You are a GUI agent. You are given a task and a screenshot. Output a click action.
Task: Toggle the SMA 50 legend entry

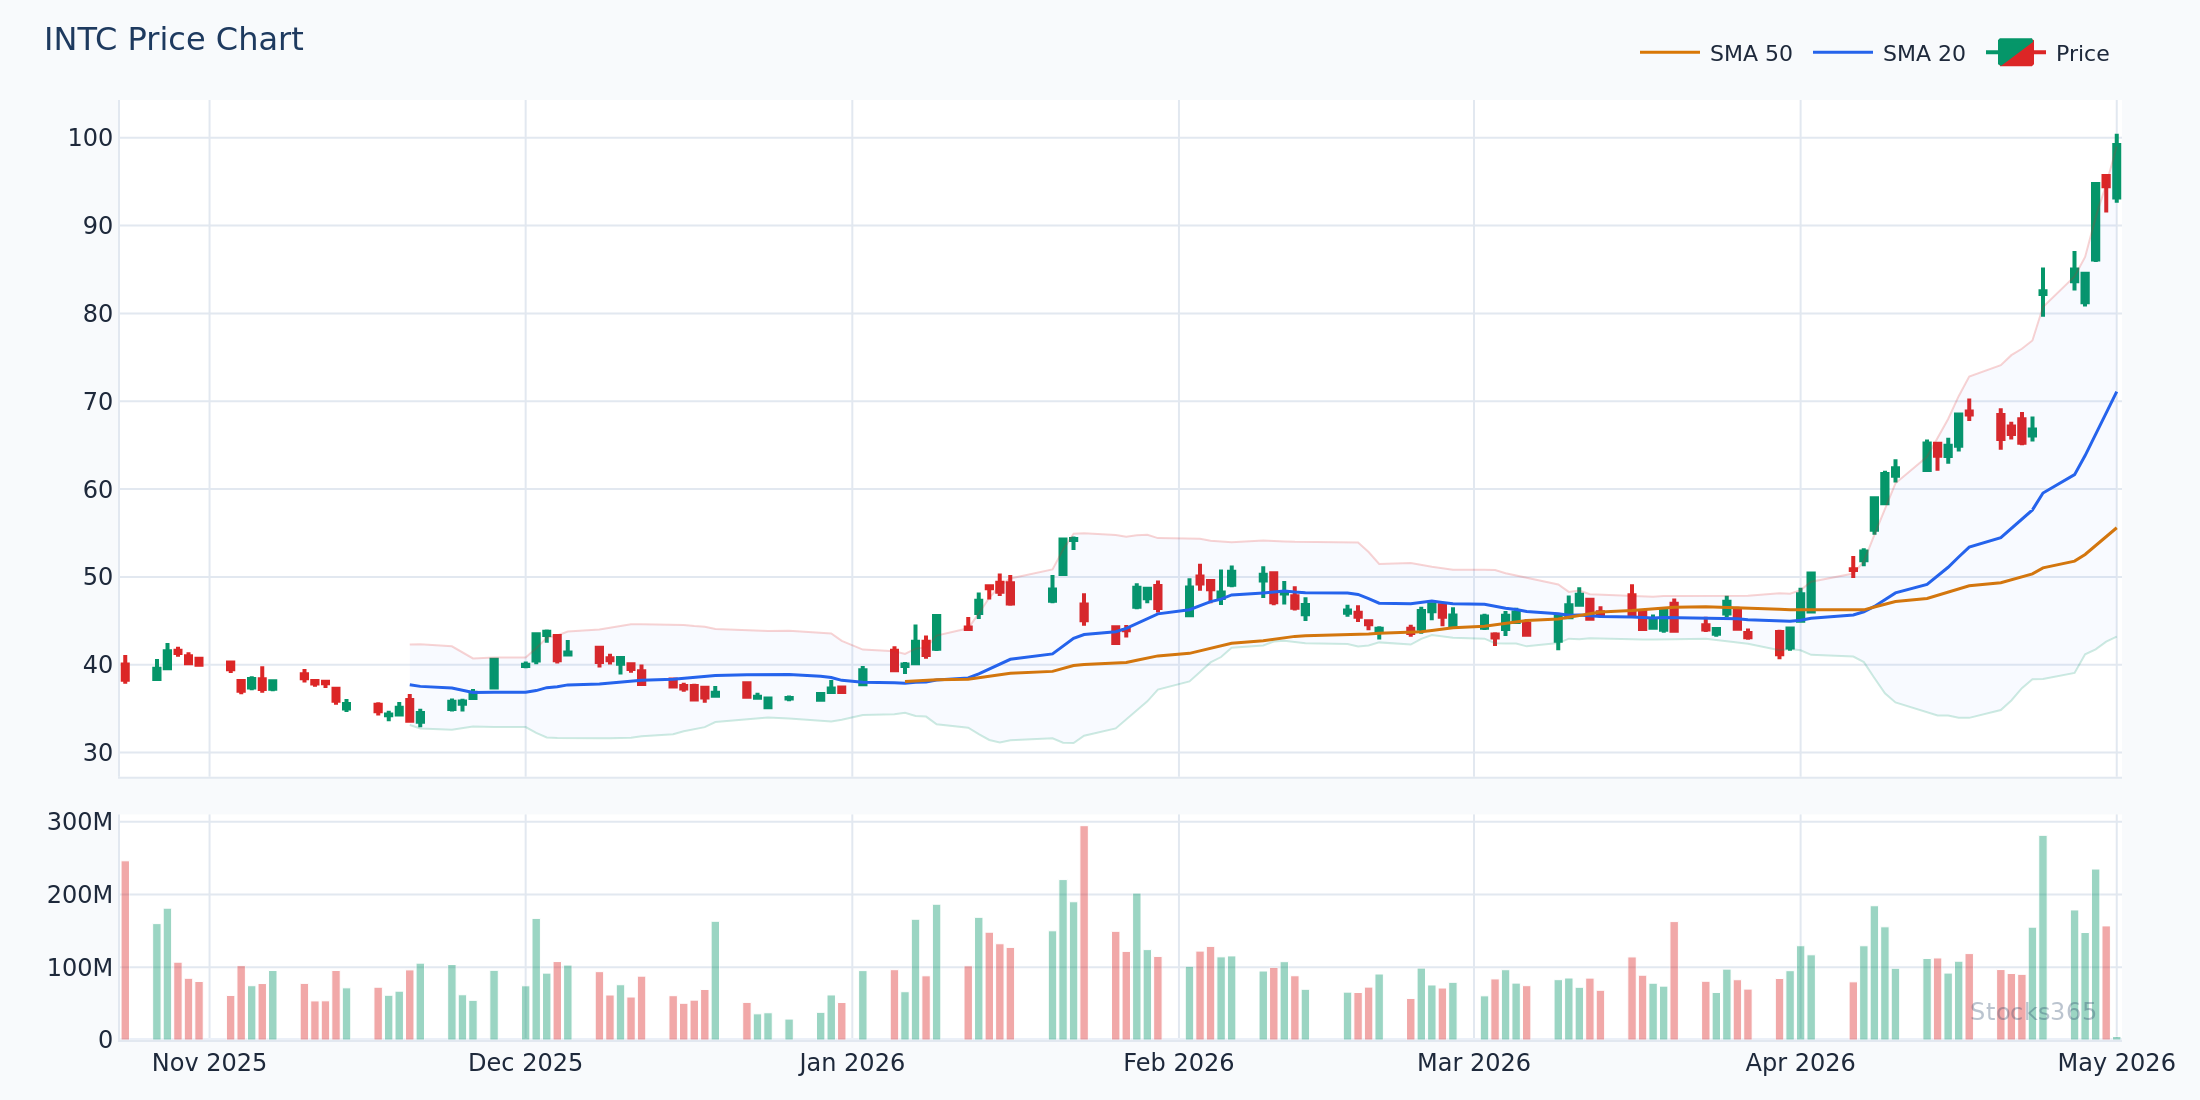click(1716, 54)
